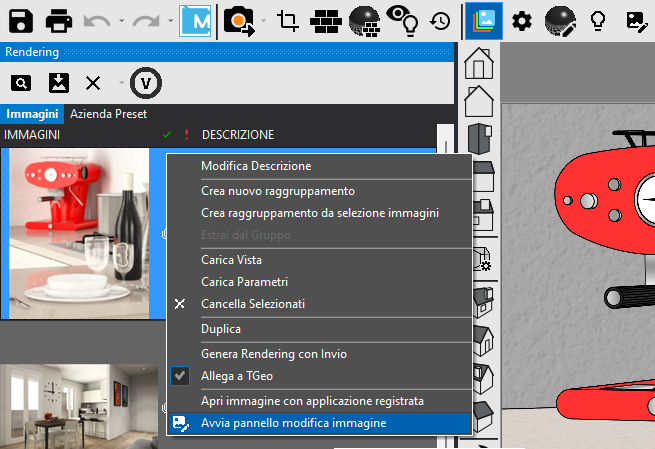Select Crea raggruppamento da selezione immagini
This screenshot has height=449, width=655.
point(320,213)
